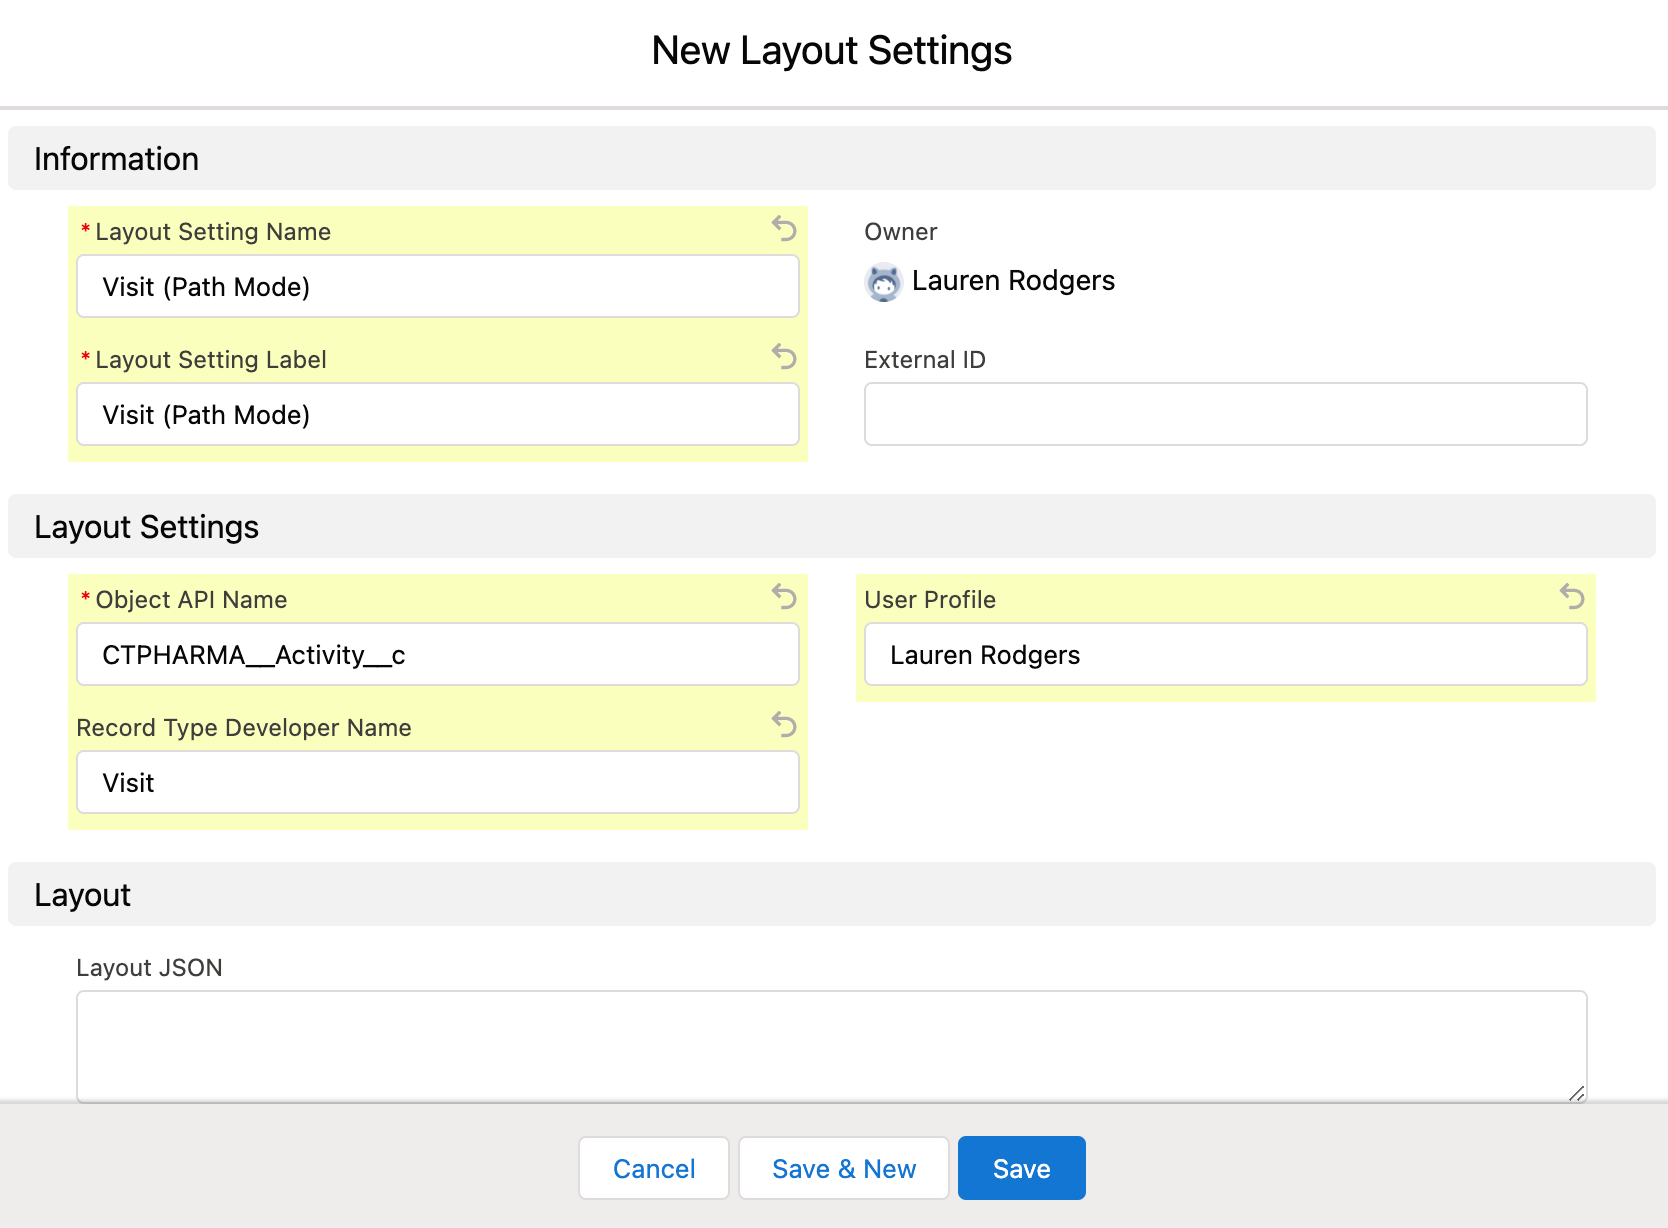
Task: Cancel the new layout setting
Action: click(x=653, y=1167)
